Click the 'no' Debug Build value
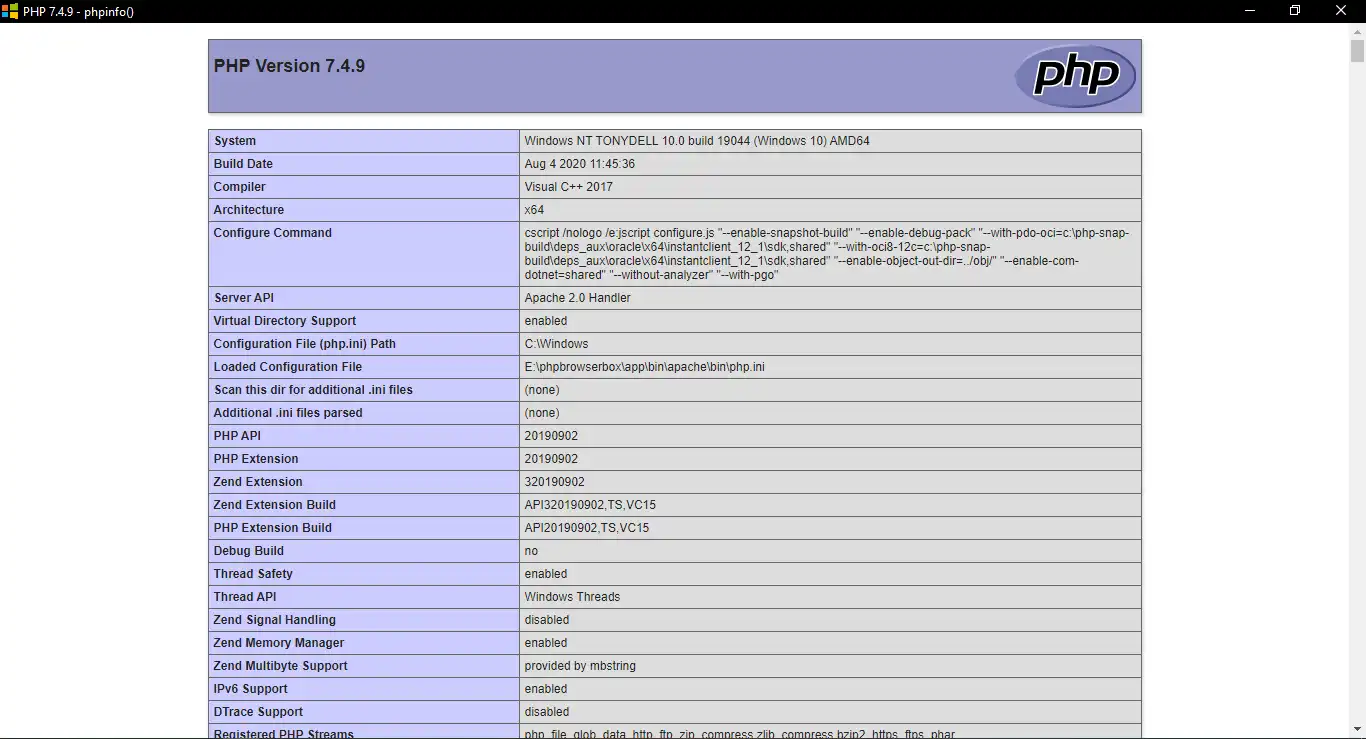Image resolution: width=1366 pixels, height=739 pixels. 531,551
